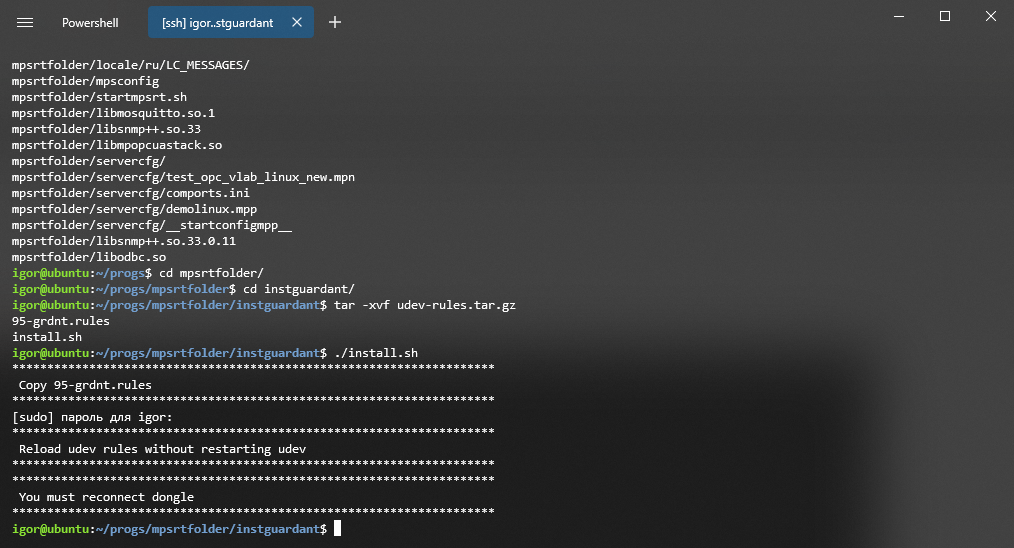Click the line mpsrtfolder/mpsconfig
1014x548 pixels.
pyautogui.click(x=85, y=82)
